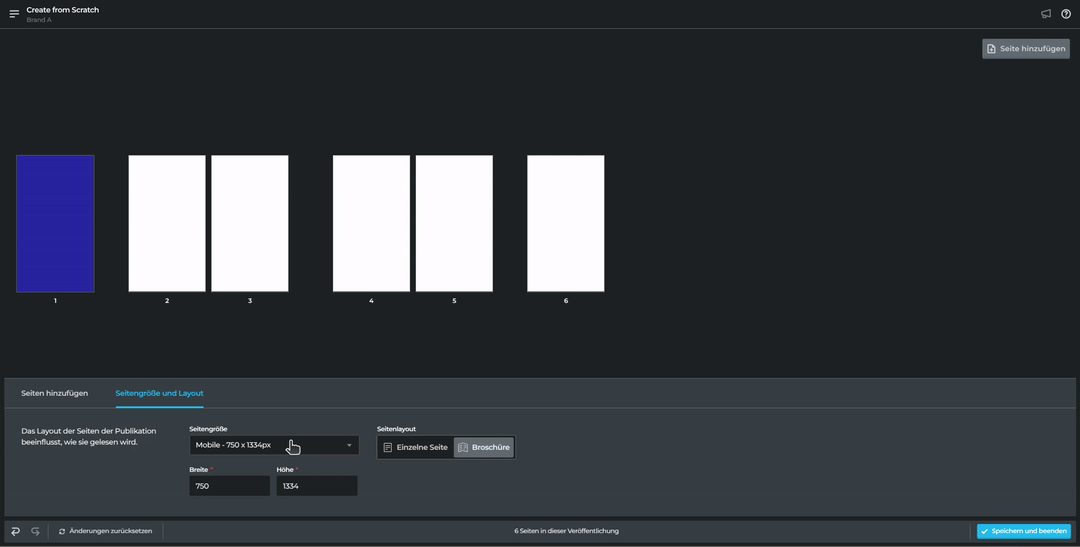Select Broschüre layout option

484,447
